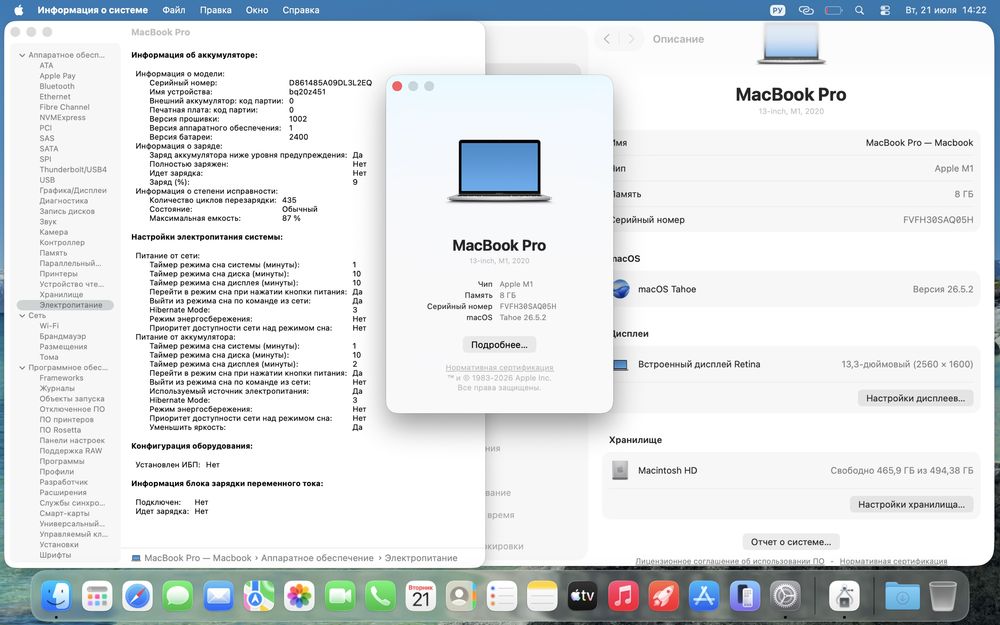This screenshot has height=625, width=1000.
Task: Click battery serial D861485A09DL3L2EQ
Action: [330, 83]
